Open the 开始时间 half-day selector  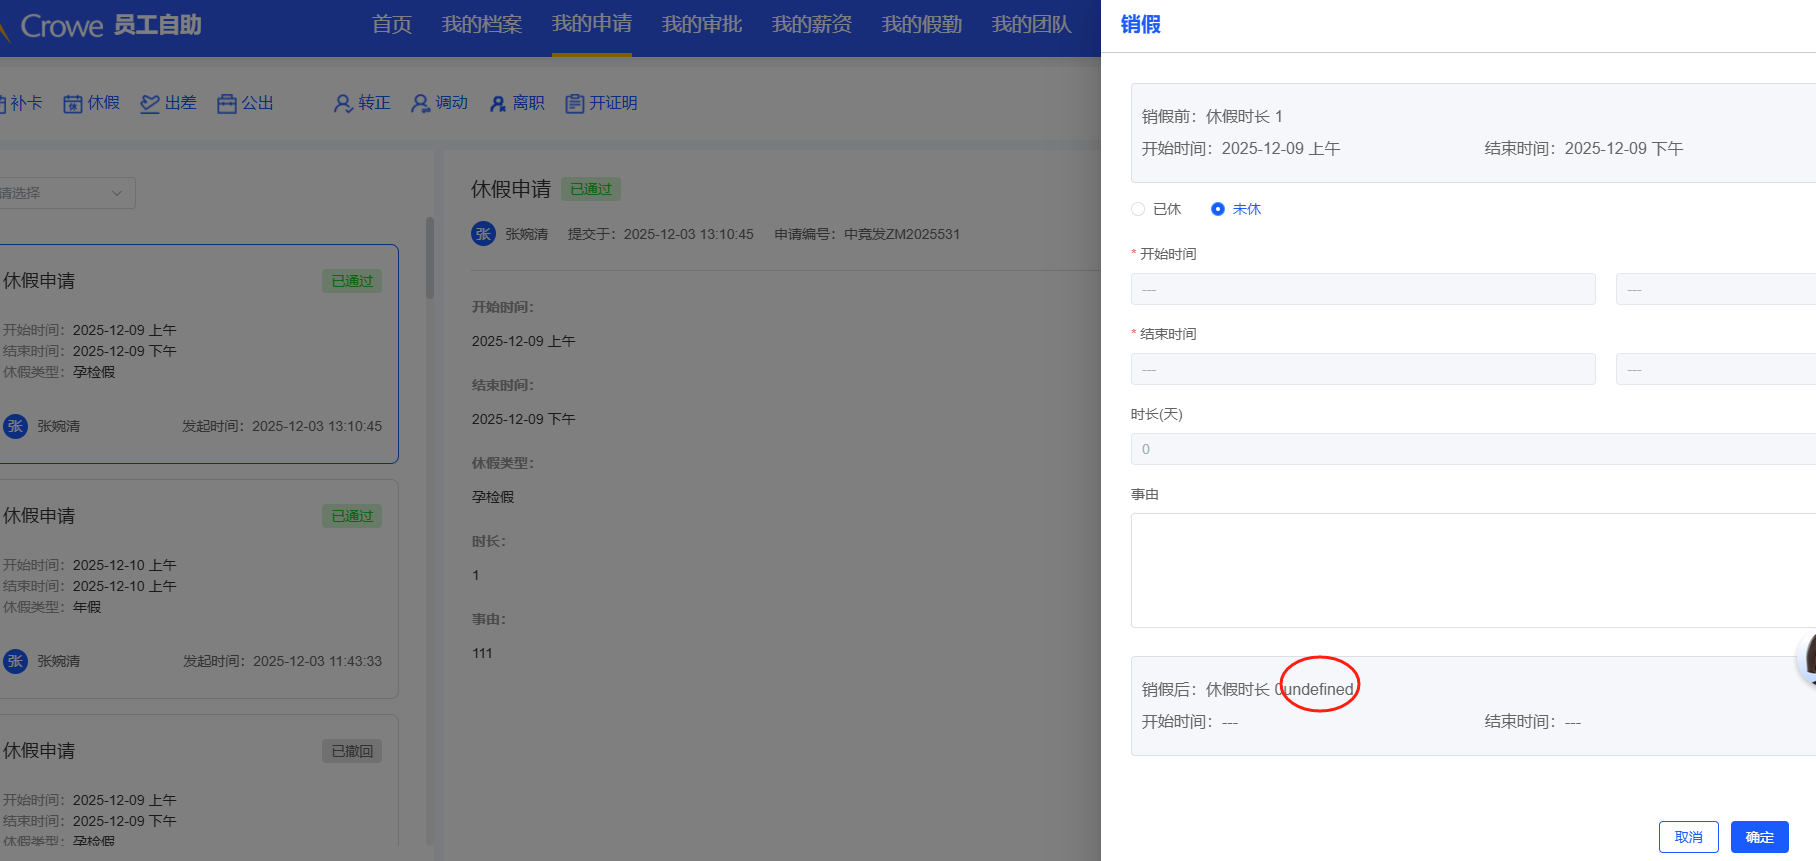(1716, 289)
